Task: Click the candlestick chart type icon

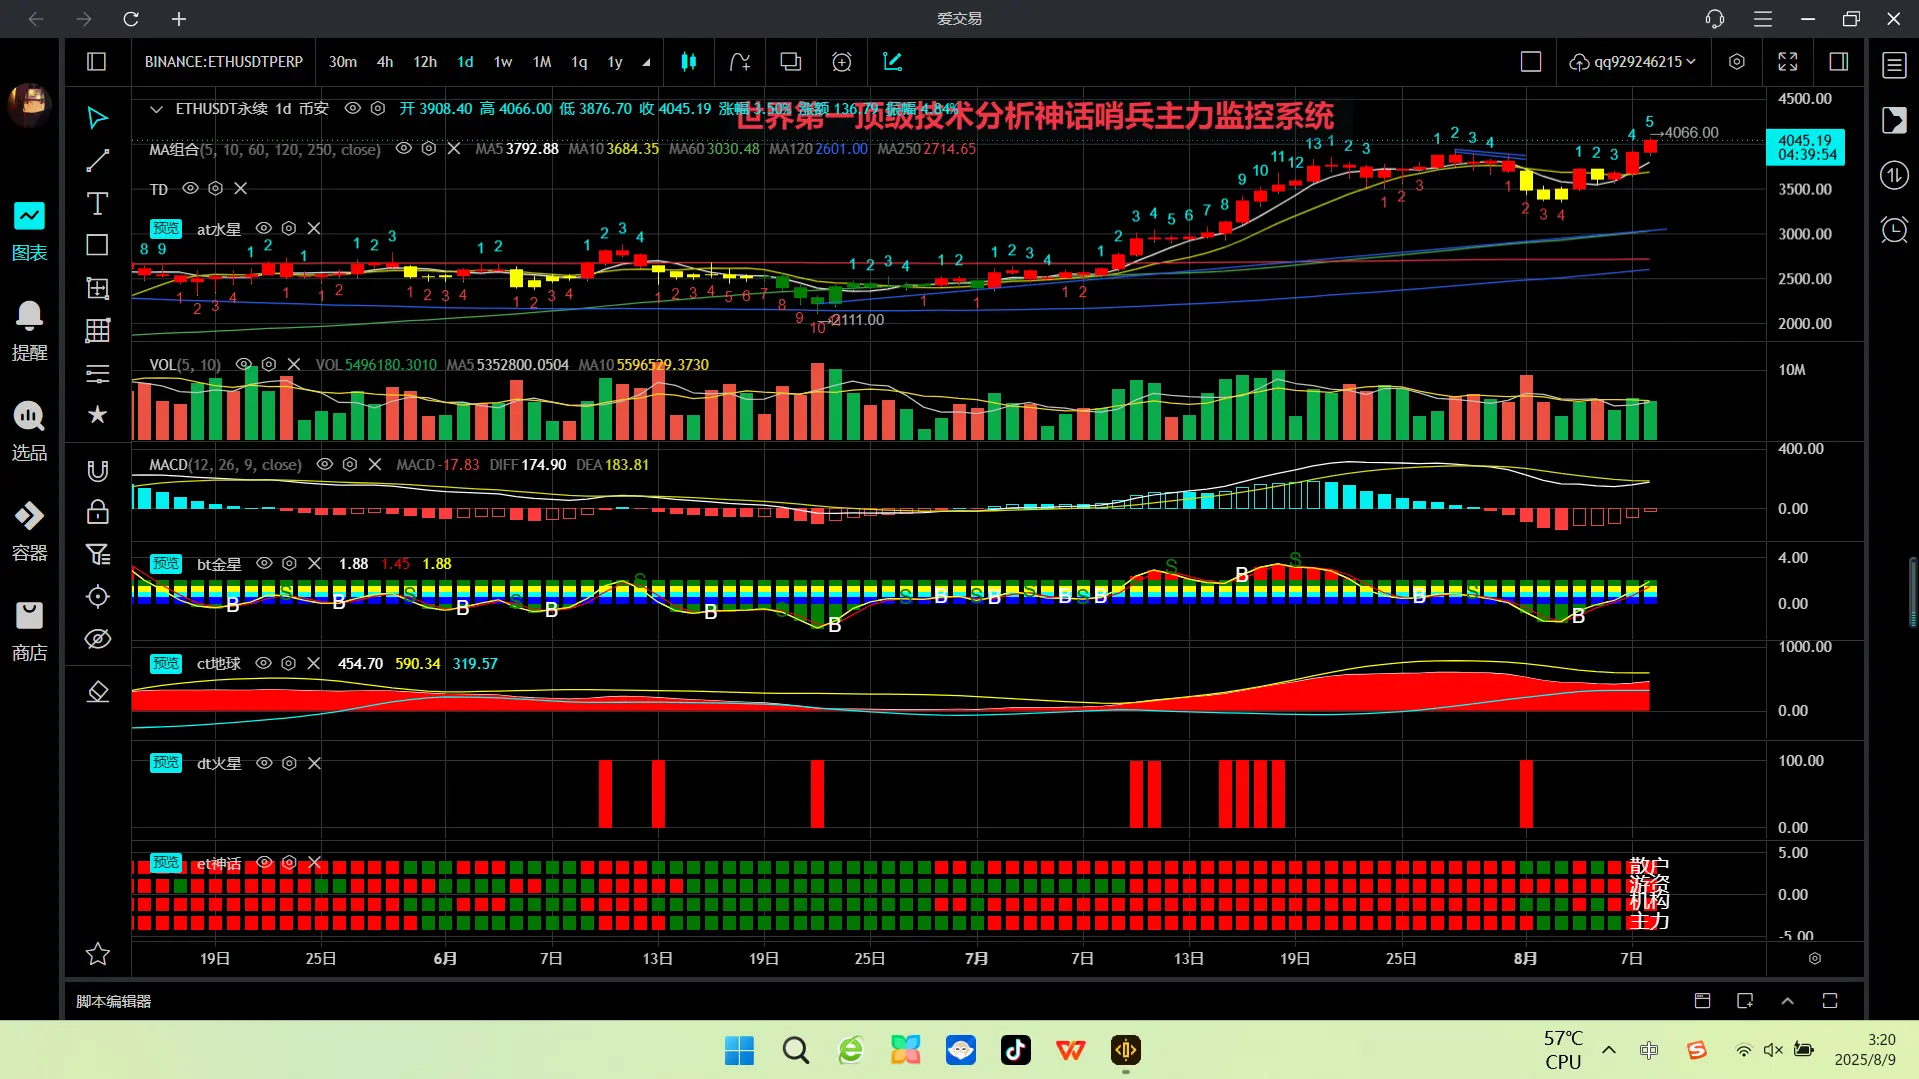Action: click(688, 62)
